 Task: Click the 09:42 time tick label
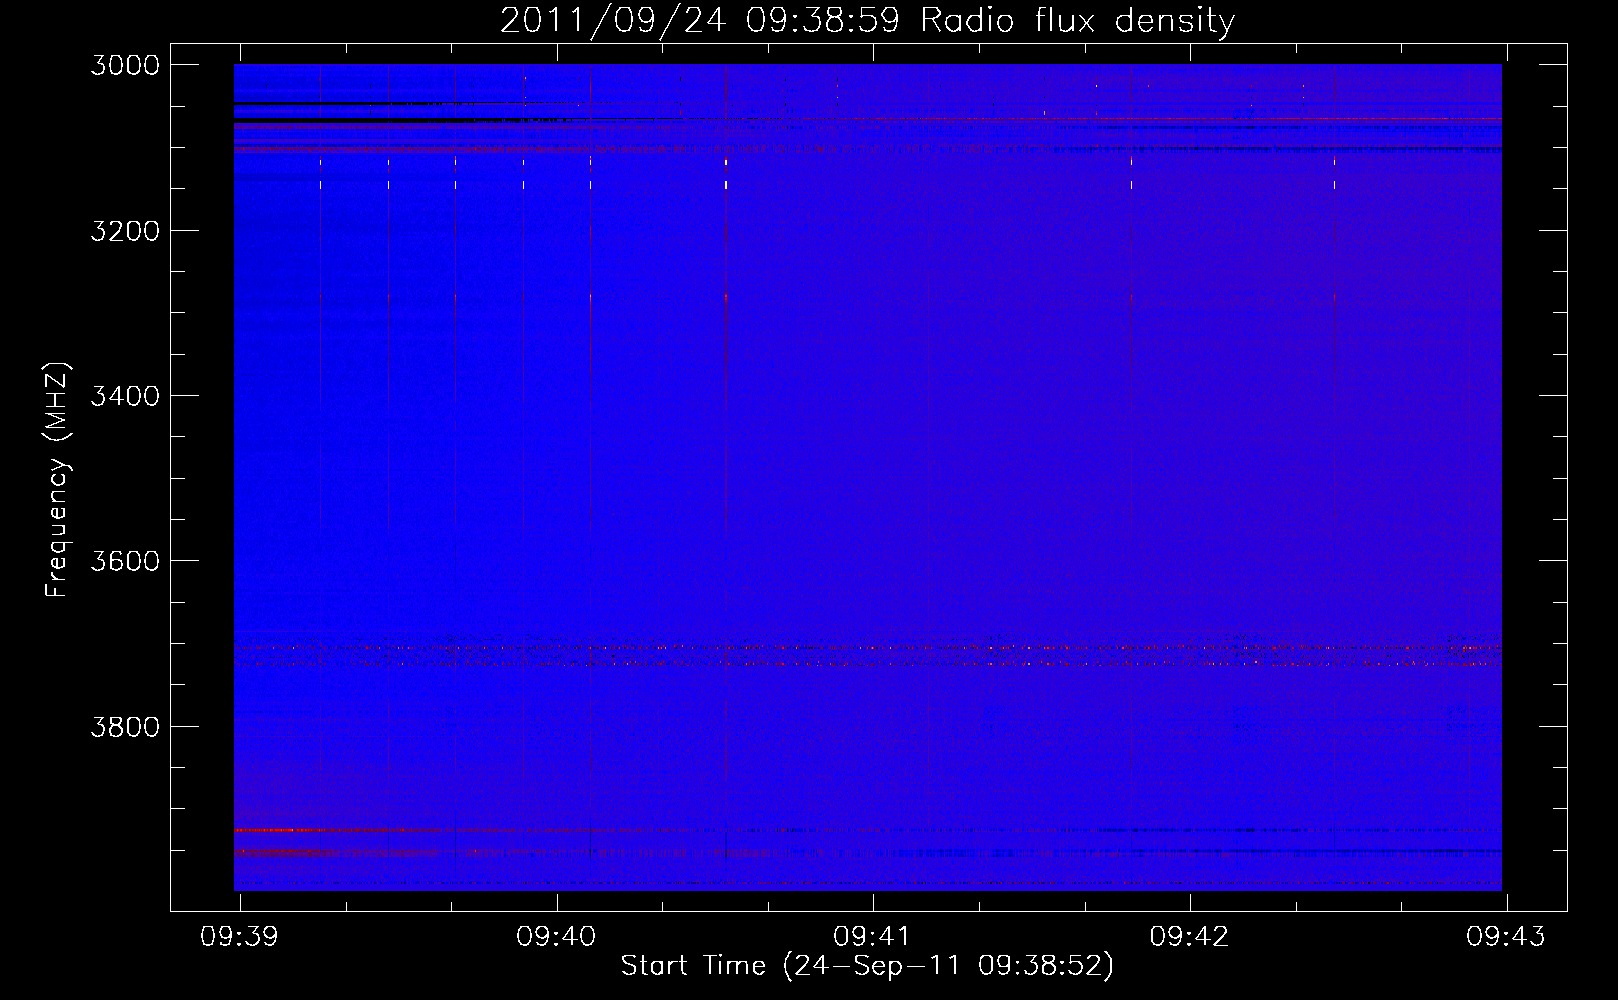(1190, 937)
